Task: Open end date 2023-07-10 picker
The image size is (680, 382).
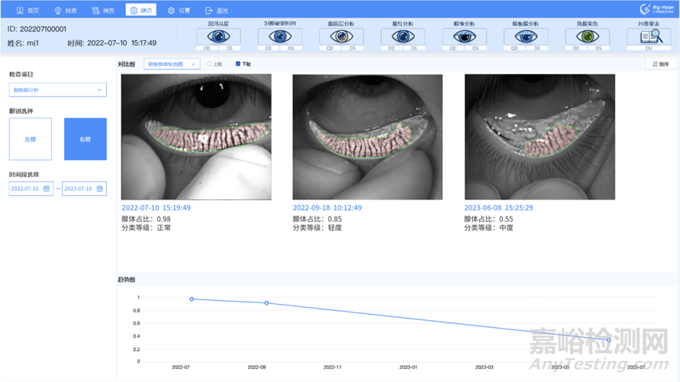Action: point(84,189)
